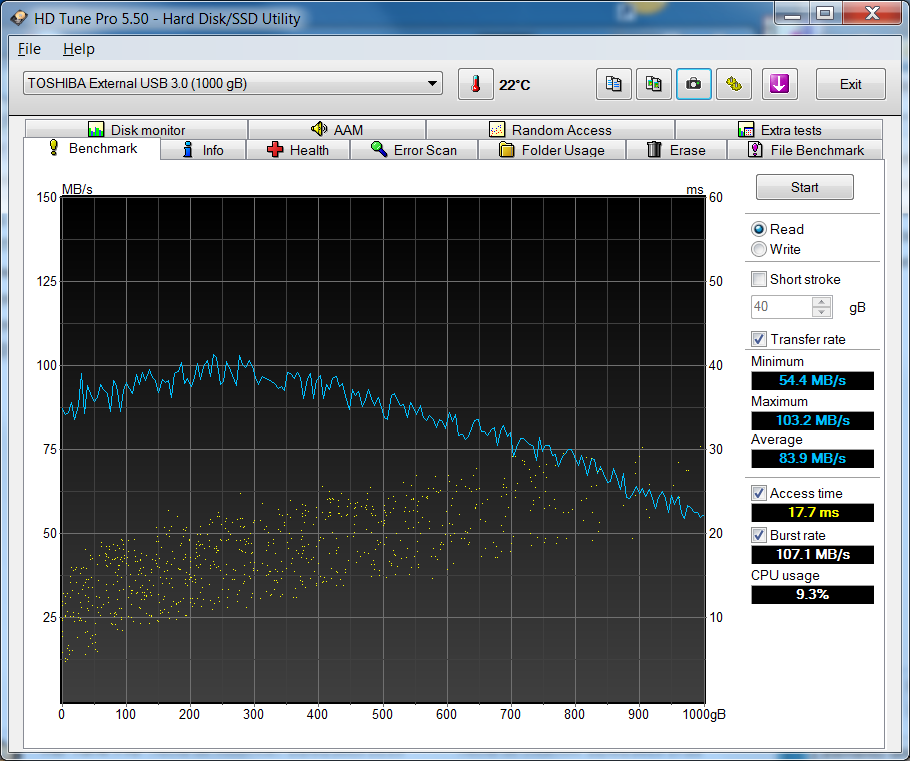Click the HD Tune Pro title bar icon
This screenshot has height=761, width=910.
click(x=19, y=18)
